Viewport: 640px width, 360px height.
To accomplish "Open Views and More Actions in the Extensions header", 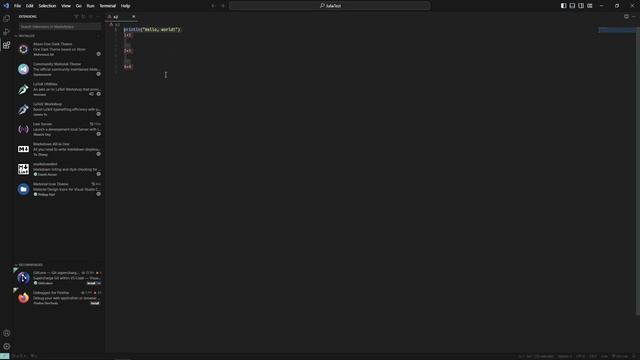I will [x=98, y=17].
